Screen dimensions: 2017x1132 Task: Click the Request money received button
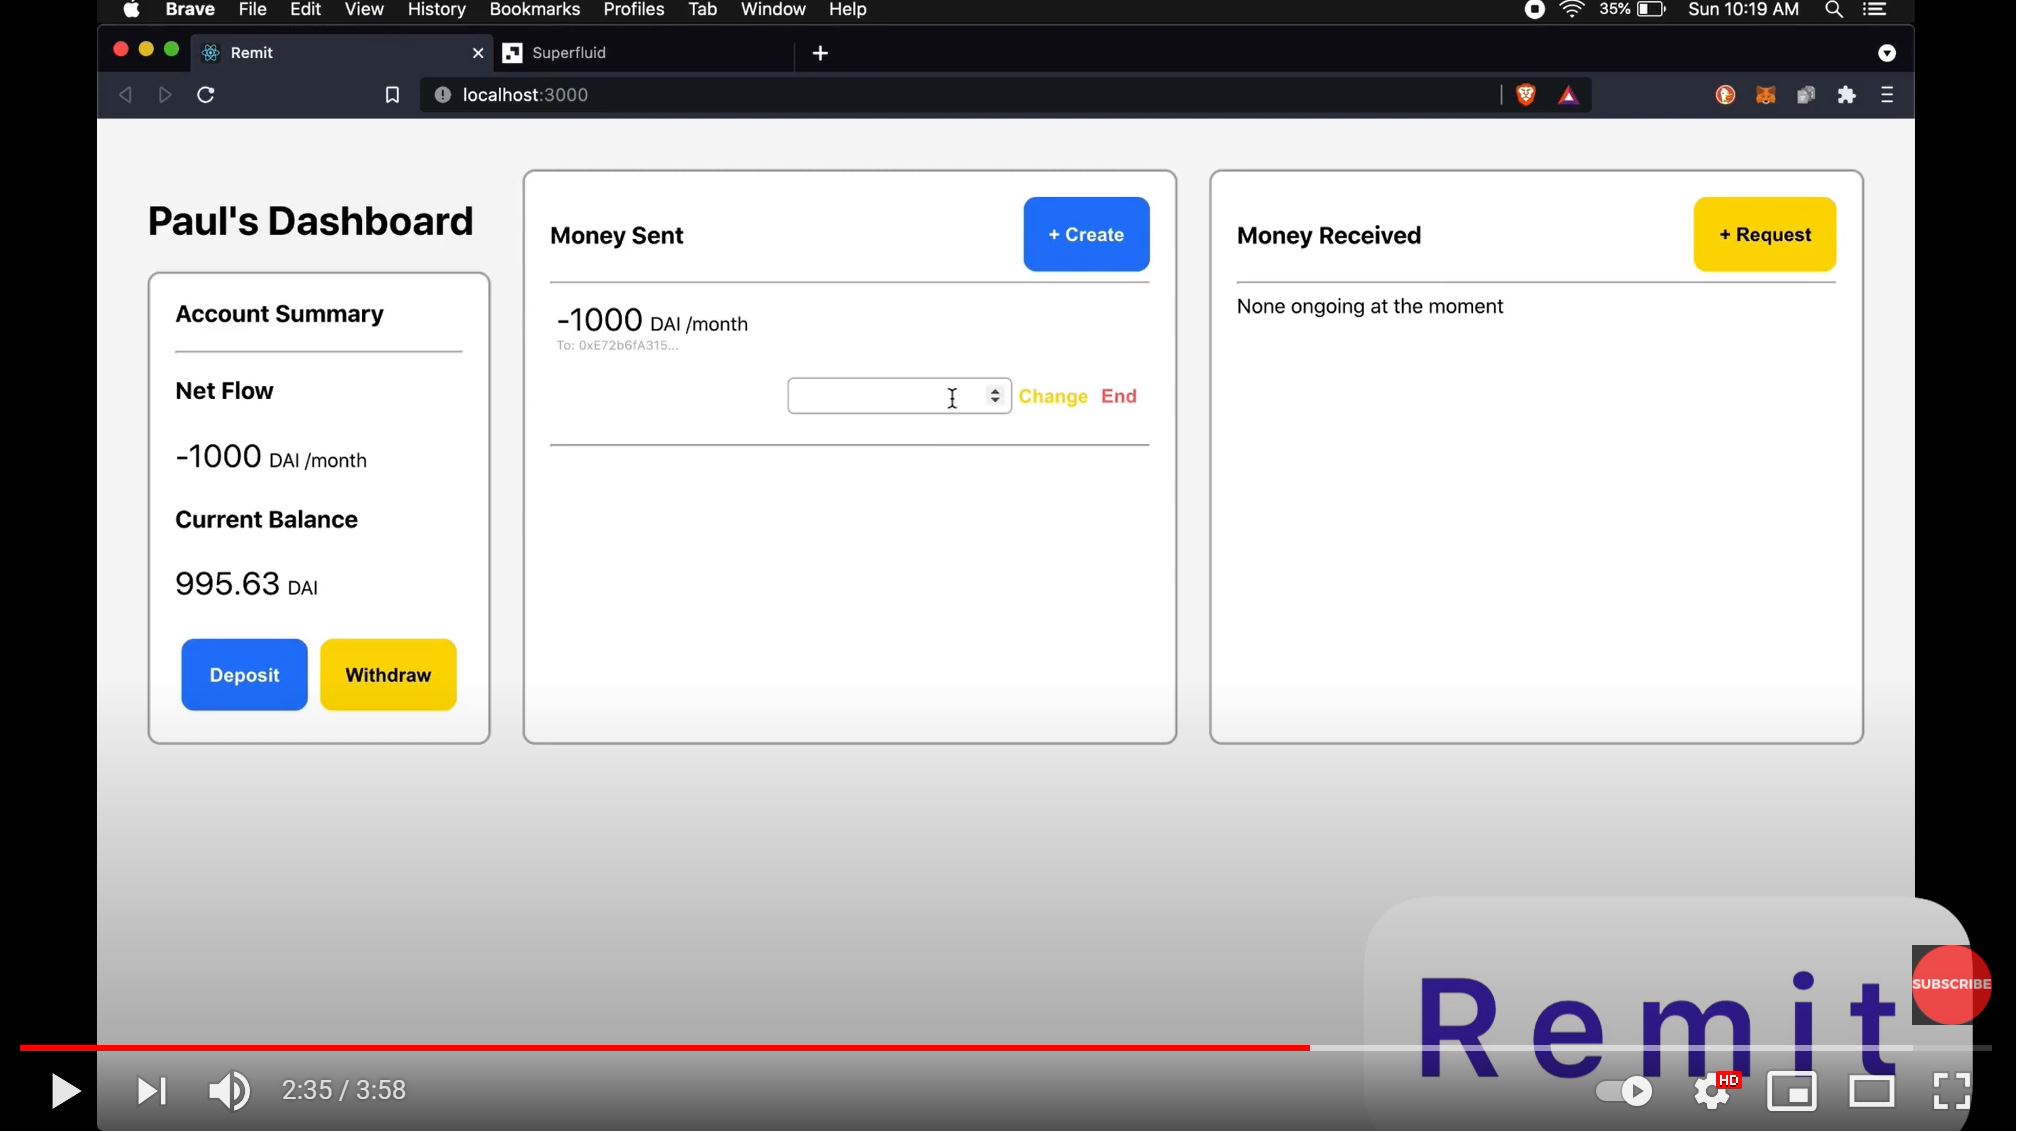coord(1765,234)
